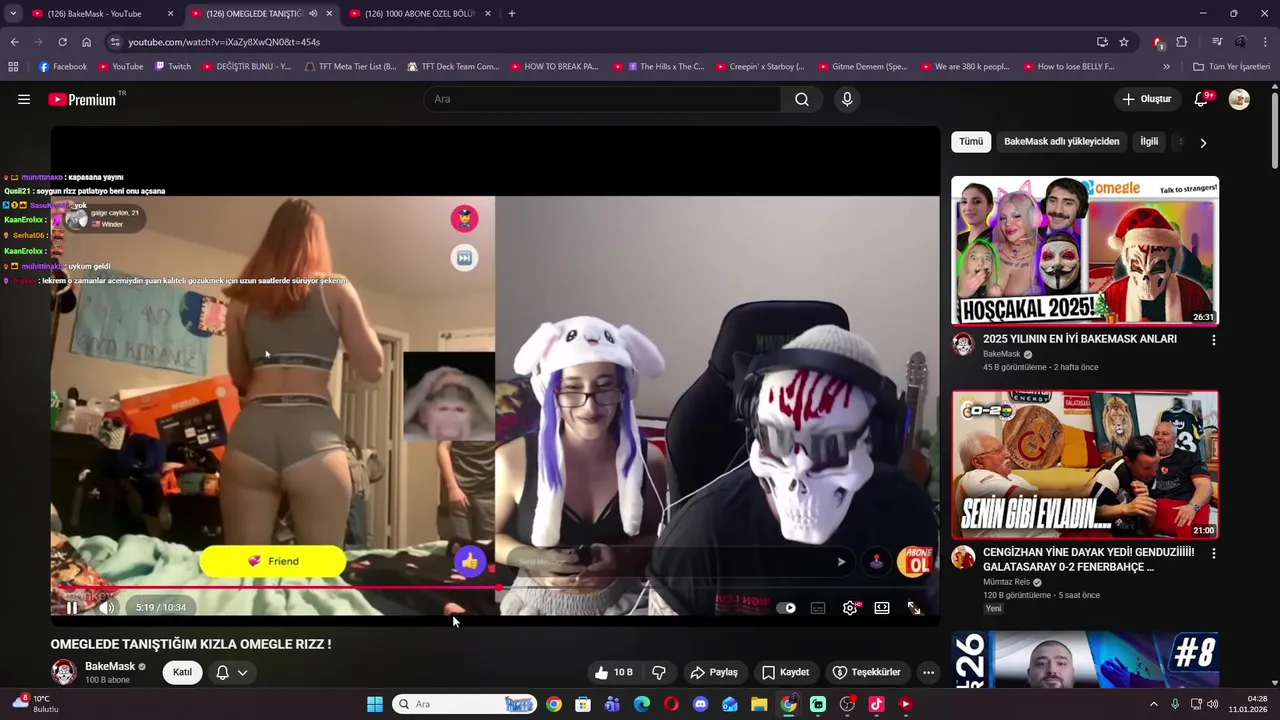Open the BakeMask channel avatar

[64, 672]
